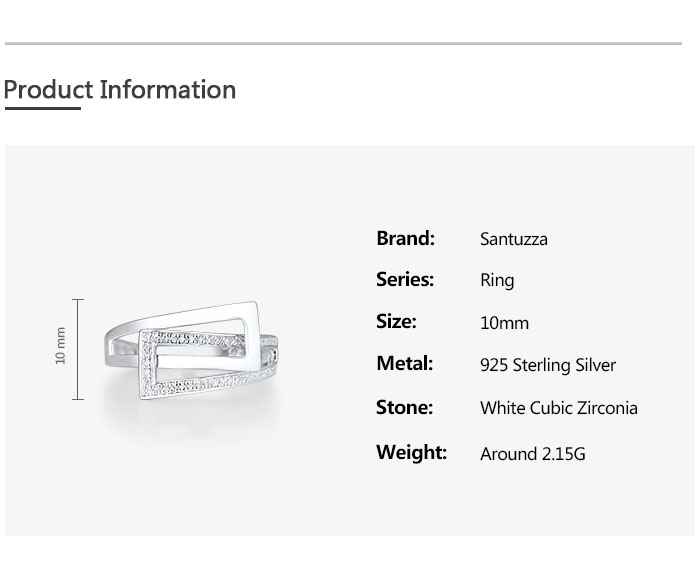Select the Around 2.15G weight value
The width and height of the screenshot is (700, 588).
532,454
